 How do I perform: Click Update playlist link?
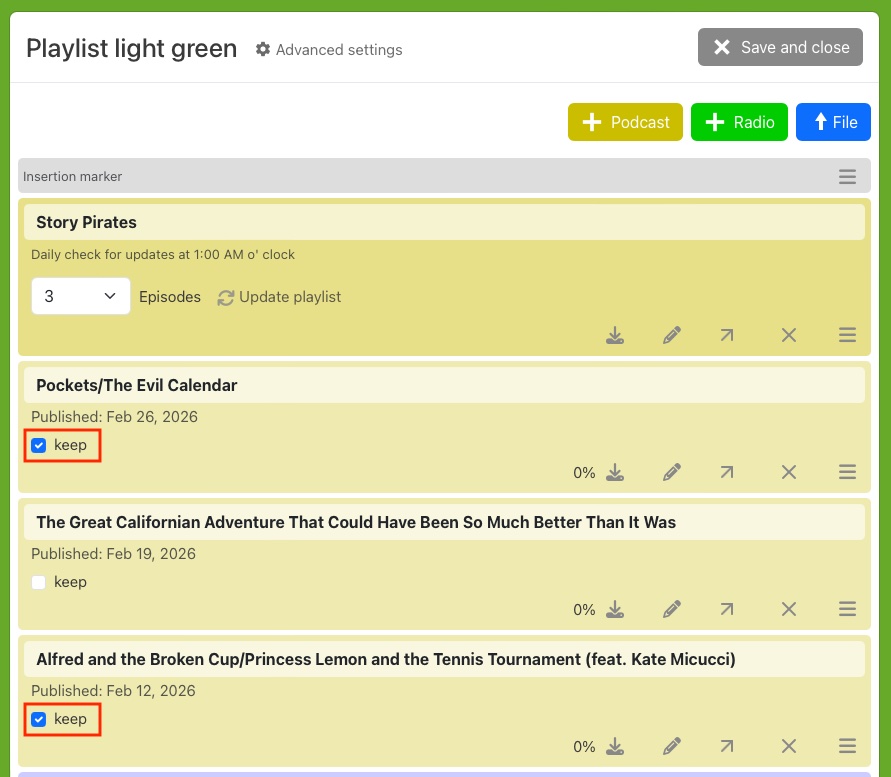[x=279, y=297]
